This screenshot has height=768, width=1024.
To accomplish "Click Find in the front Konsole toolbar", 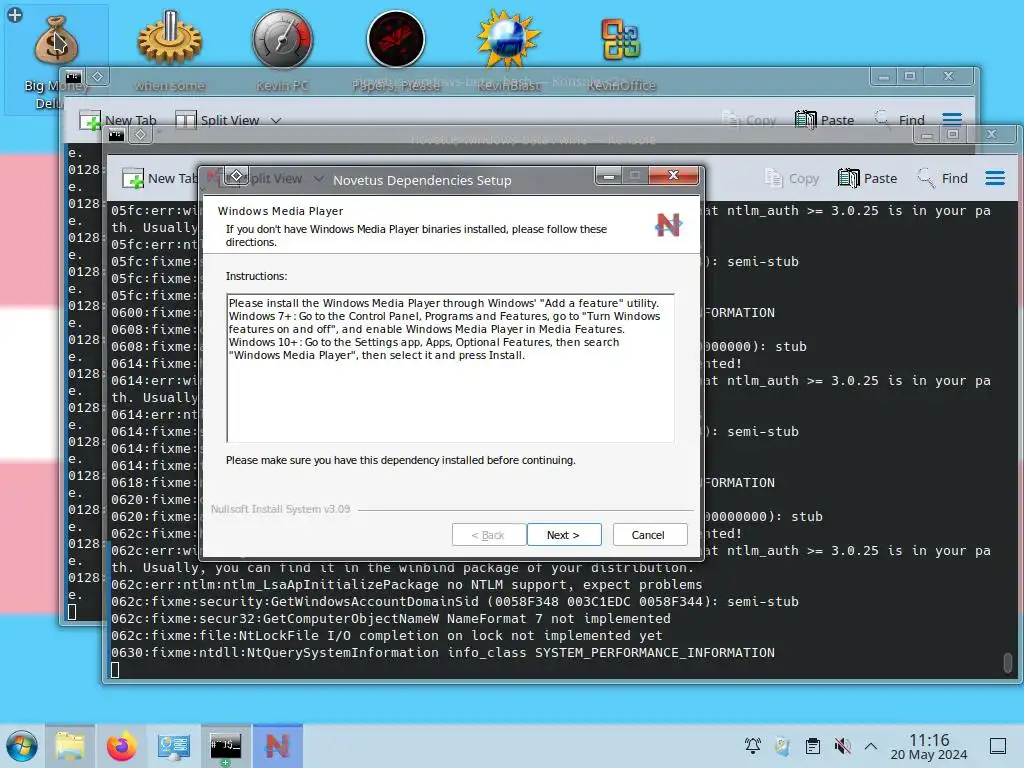I will [942, 178].
